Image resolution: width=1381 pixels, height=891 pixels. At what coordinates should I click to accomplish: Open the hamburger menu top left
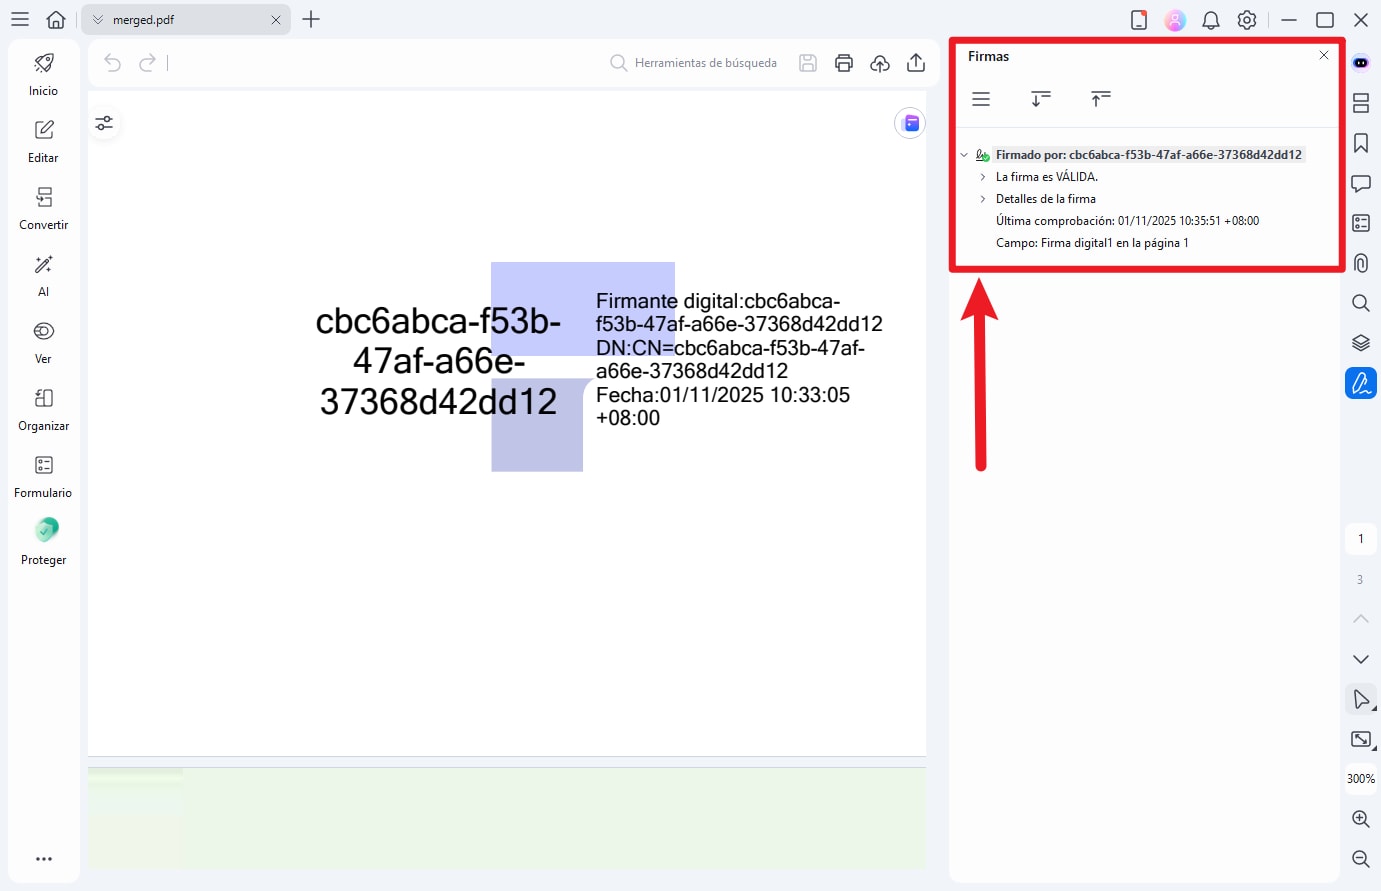click(19, 19)
